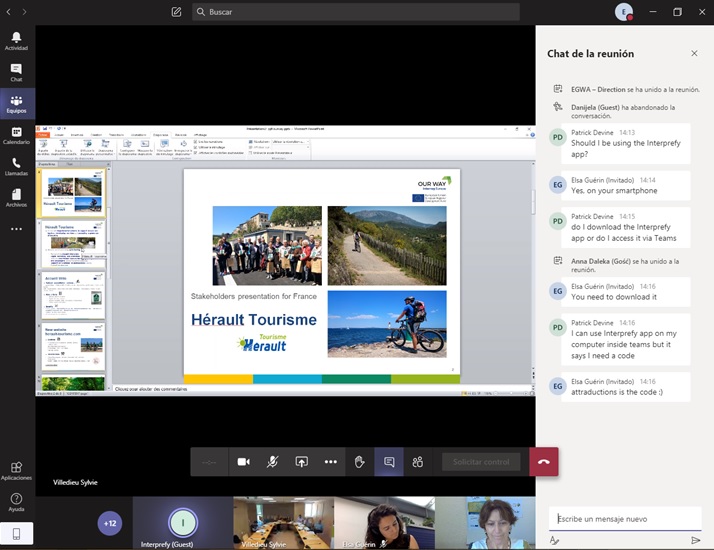The image size is (714, 550).
Task: Open the Actividad notifications bell
Action: (16, 41)
